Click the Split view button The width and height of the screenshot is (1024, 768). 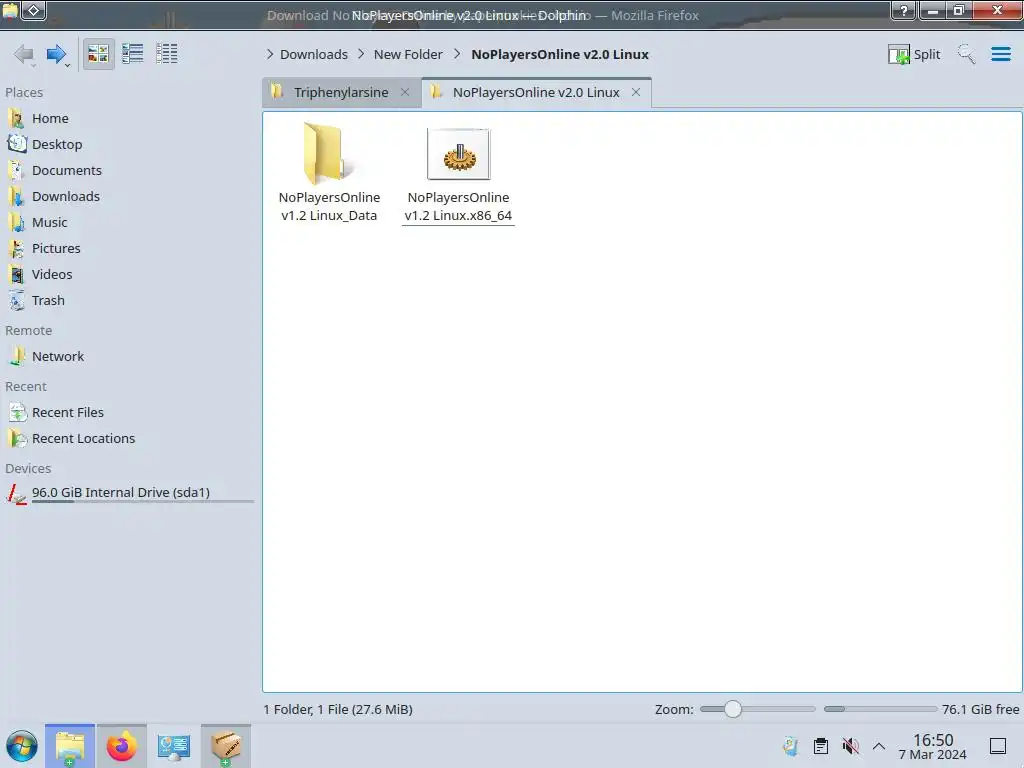(x=914, y=54)
